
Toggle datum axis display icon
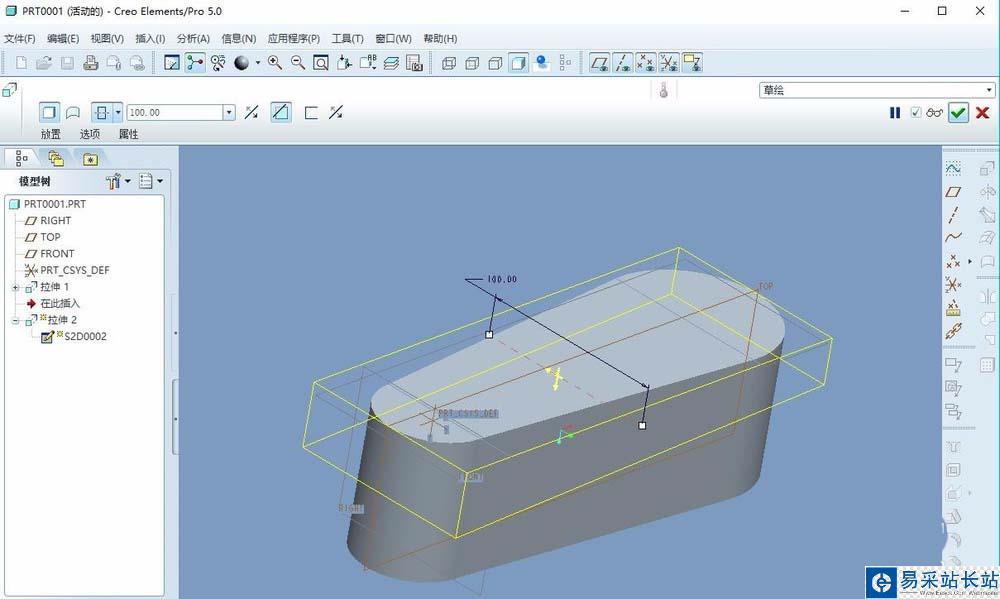coord(622,63)
